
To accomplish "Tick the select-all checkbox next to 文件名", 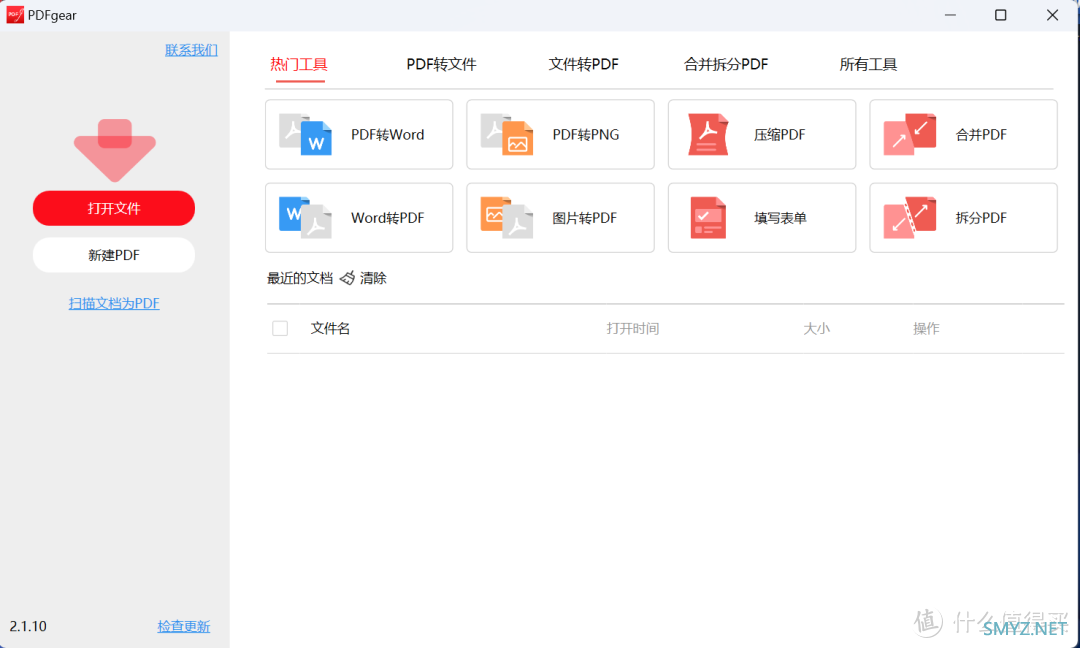I will point(280,328).
